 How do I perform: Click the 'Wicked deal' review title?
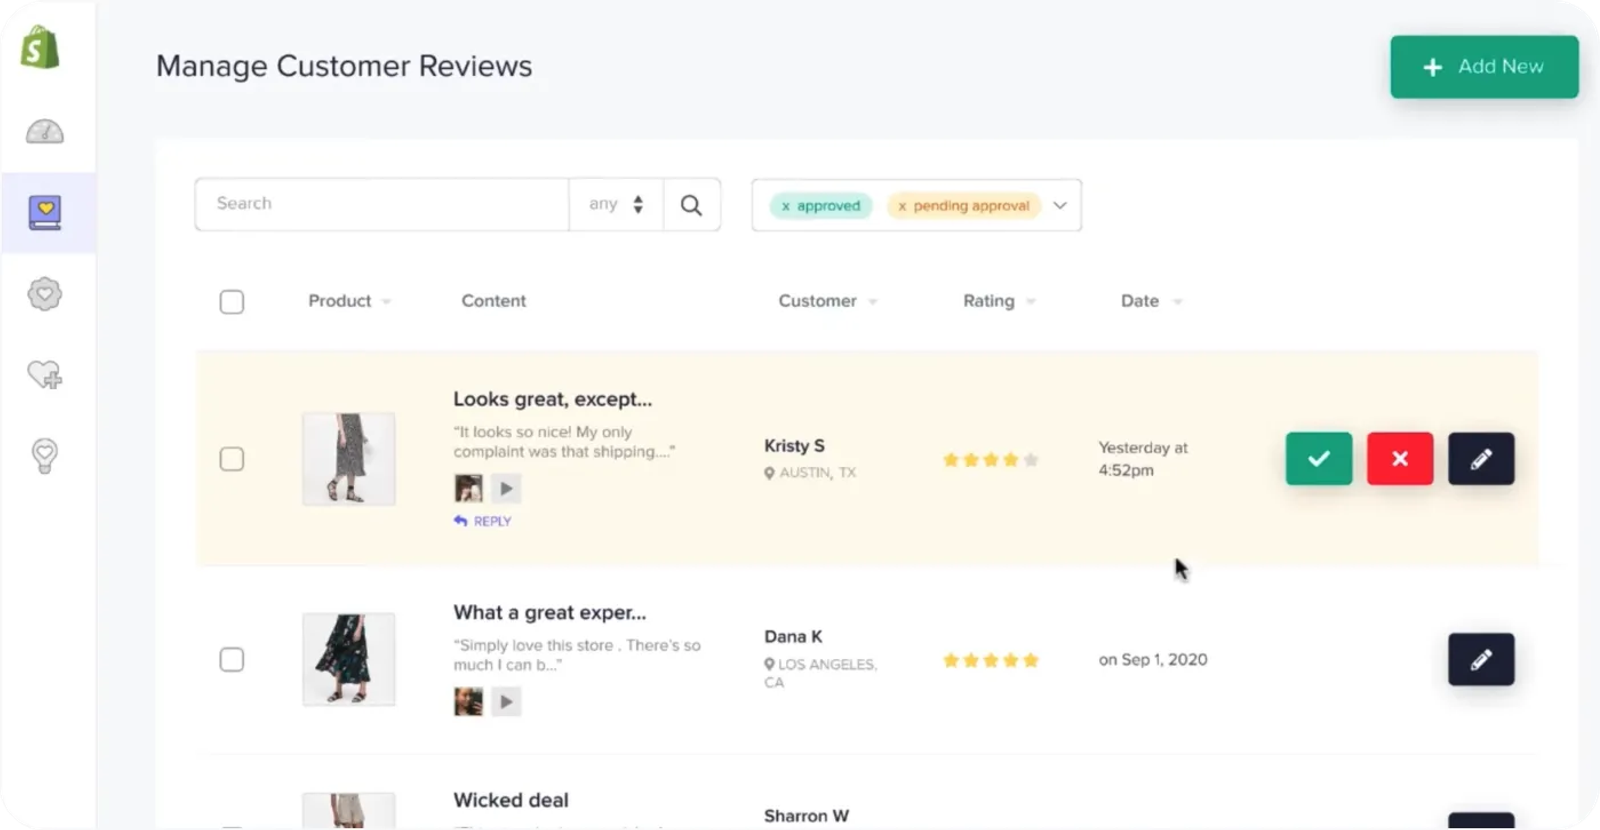511,800
